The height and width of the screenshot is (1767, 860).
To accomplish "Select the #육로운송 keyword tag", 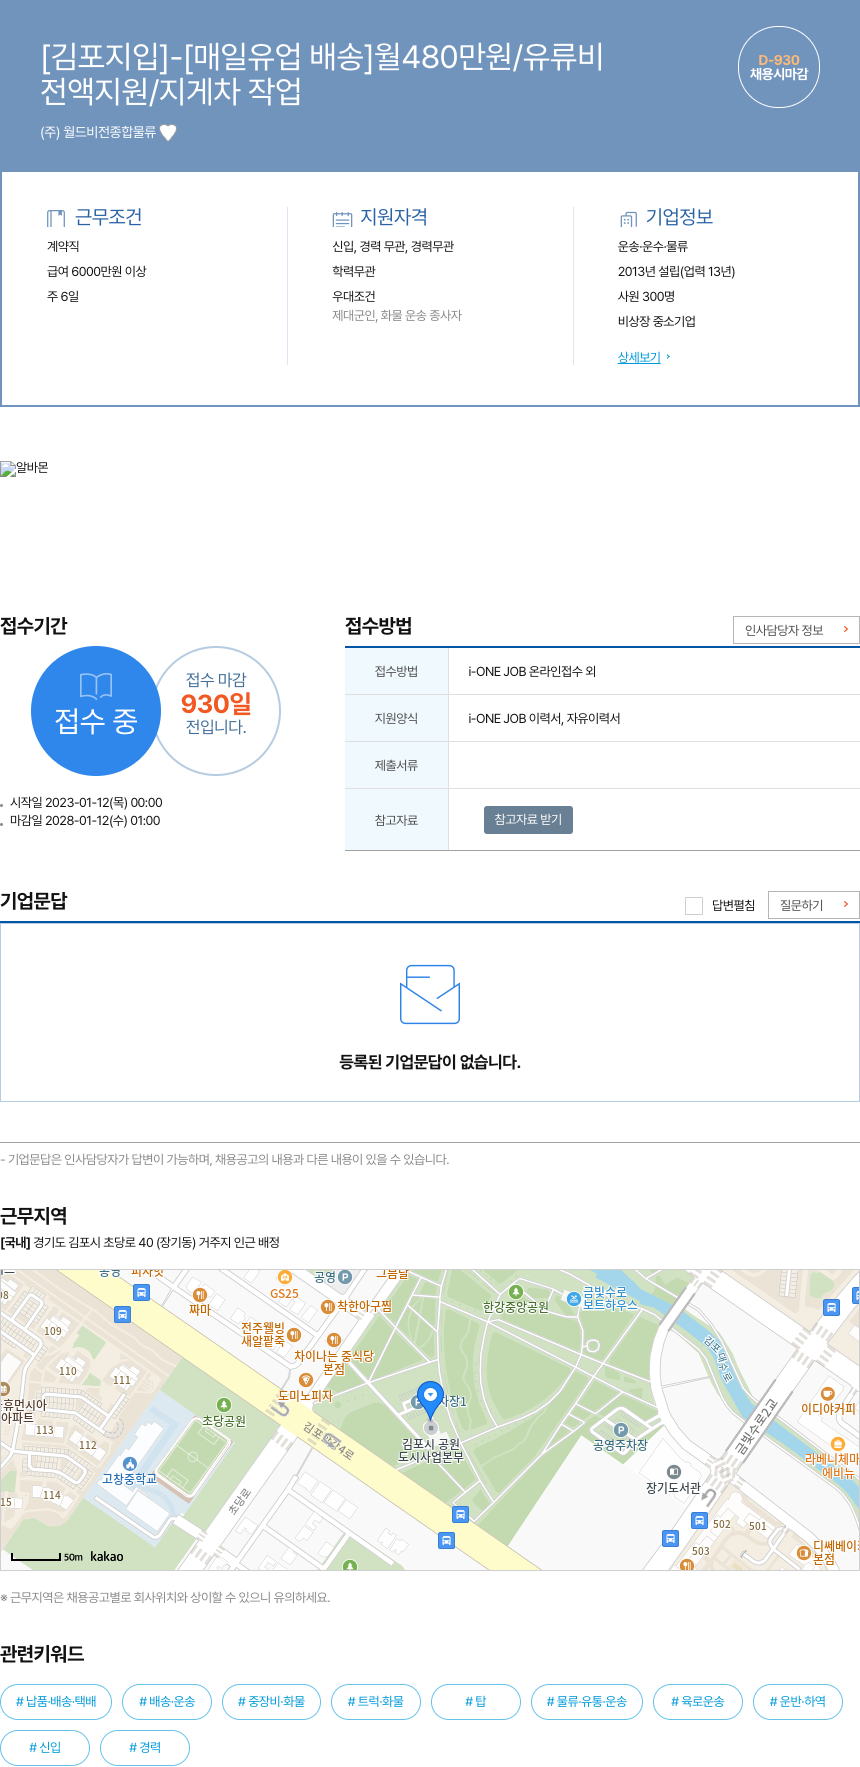I will coord(698,1701).
